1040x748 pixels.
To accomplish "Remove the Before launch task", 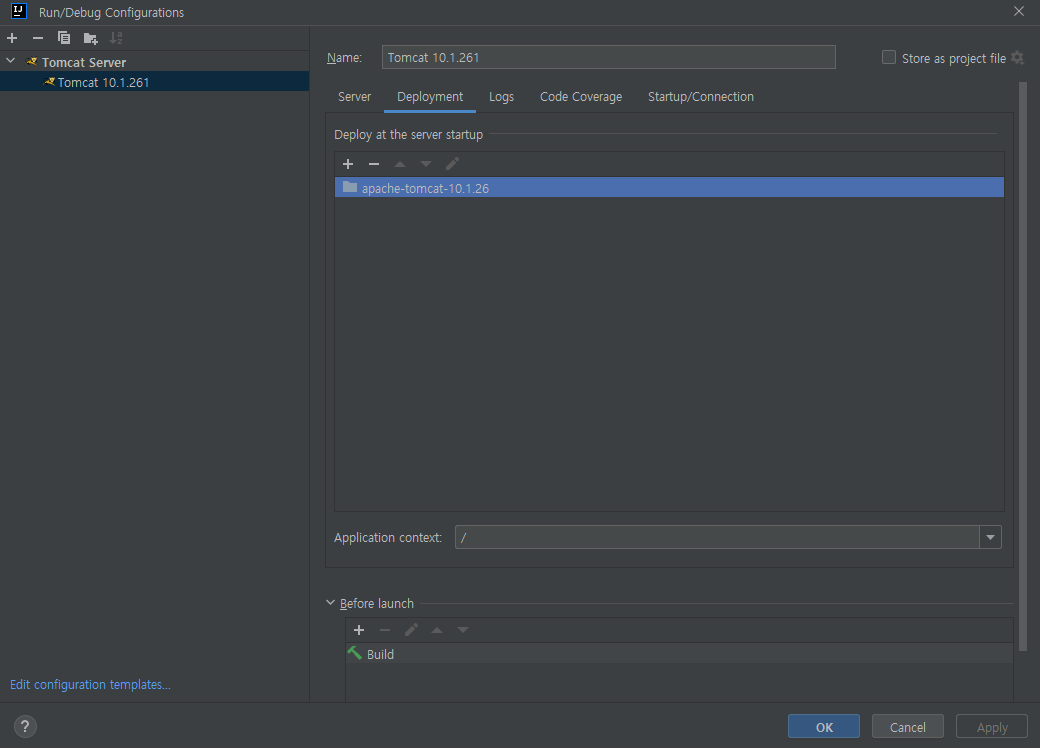I will coord(385,630).
